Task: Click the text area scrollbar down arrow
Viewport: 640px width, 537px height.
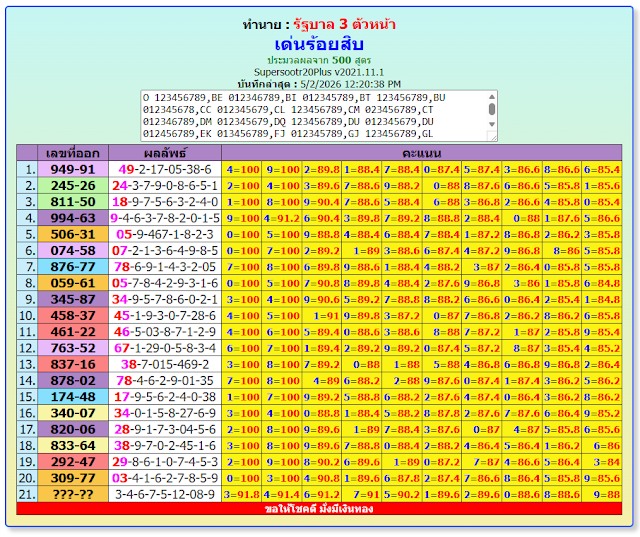Action: (x=492, y=124)
